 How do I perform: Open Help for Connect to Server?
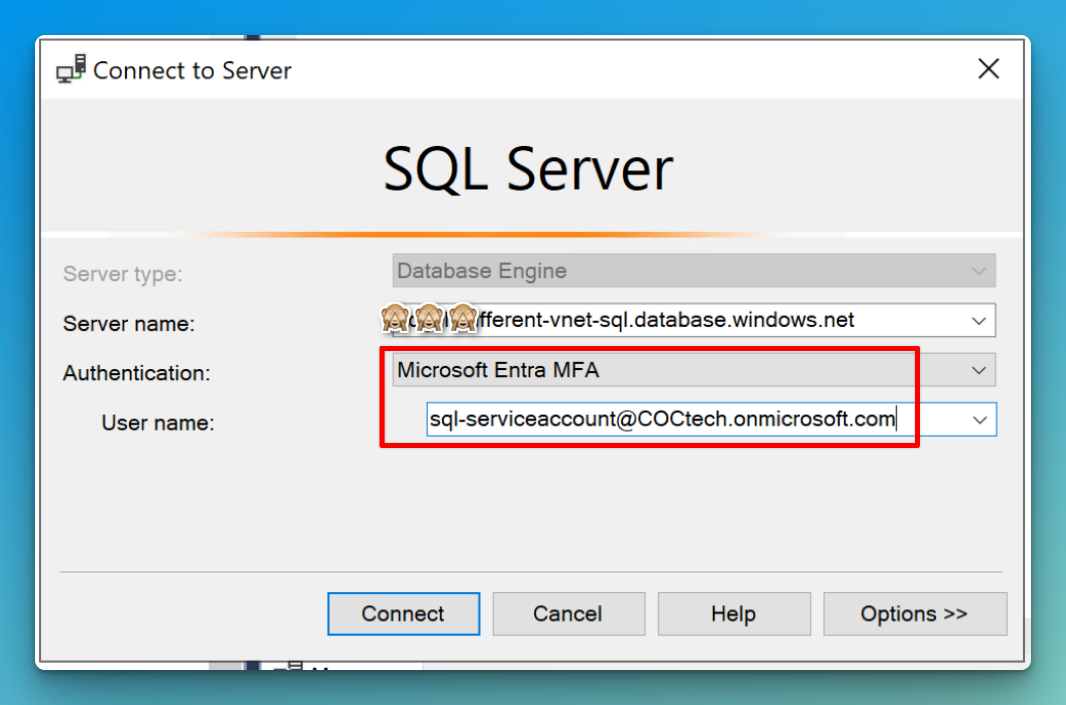pos(734,614)
